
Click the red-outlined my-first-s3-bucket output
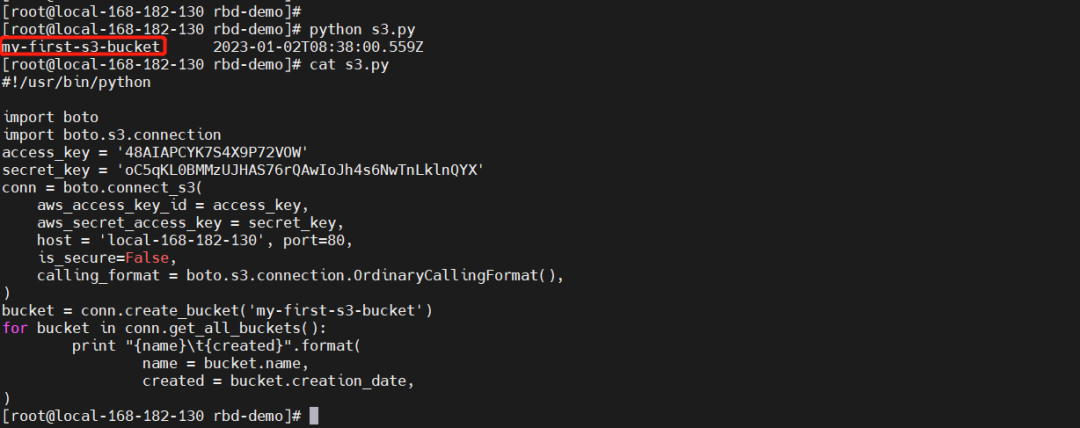pos(83,47)
